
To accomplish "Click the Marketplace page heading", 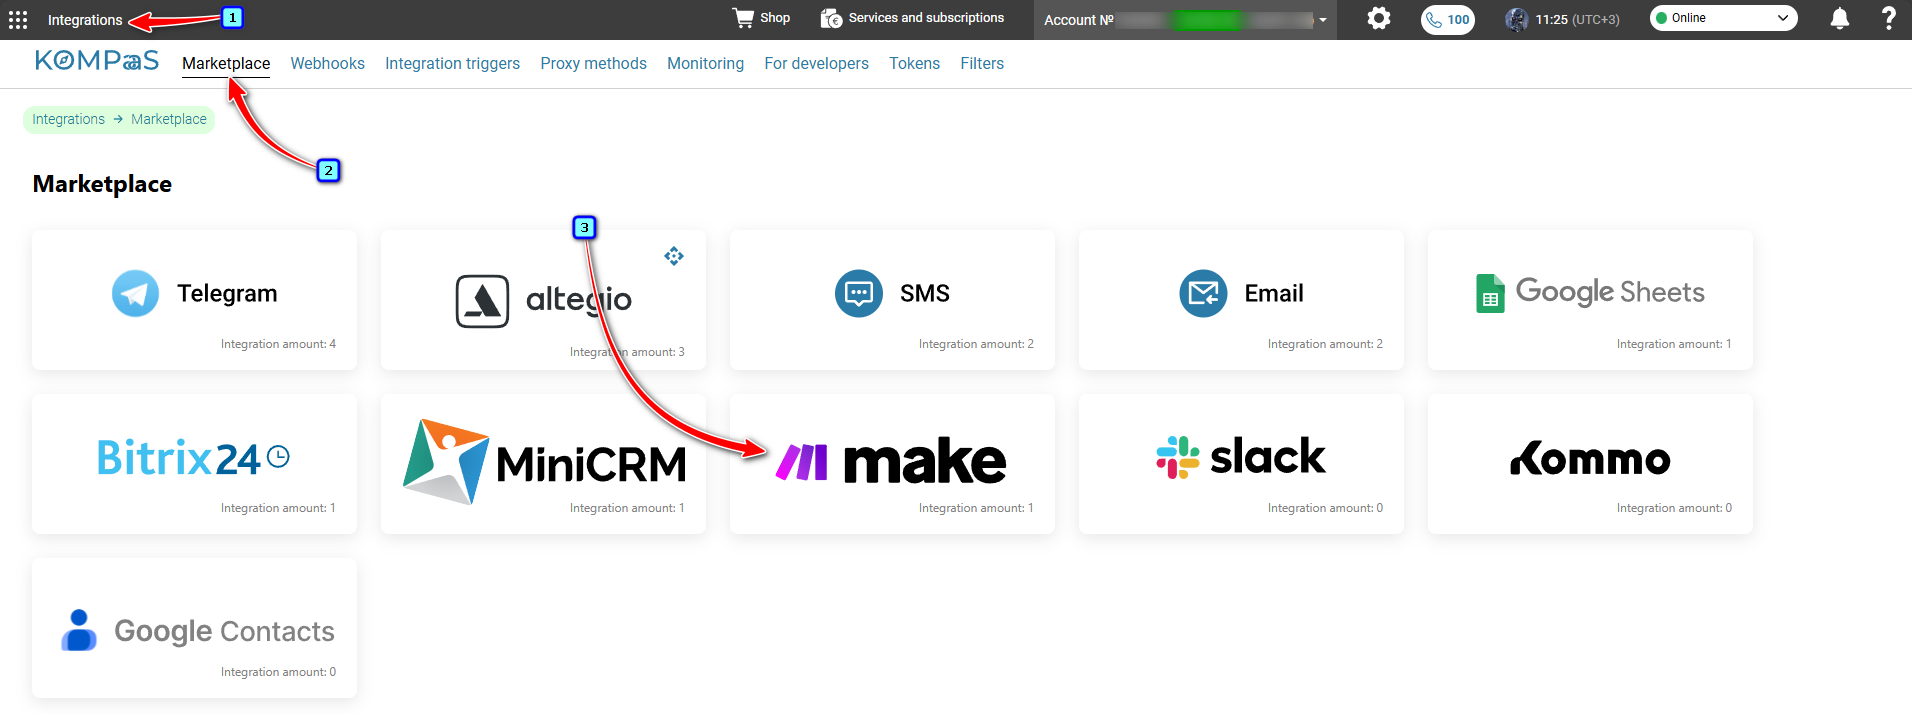I will coord(102,184).
